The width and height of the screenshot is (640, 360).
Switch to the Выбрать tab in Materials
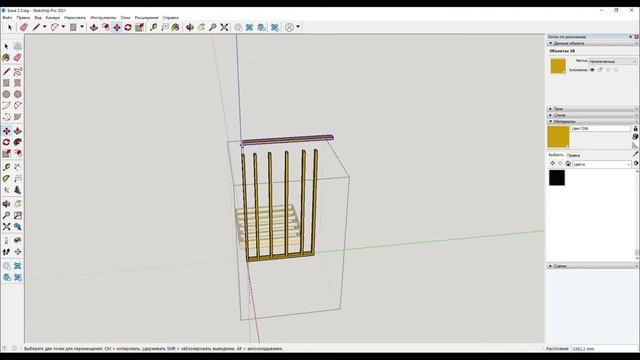point(556,155)
